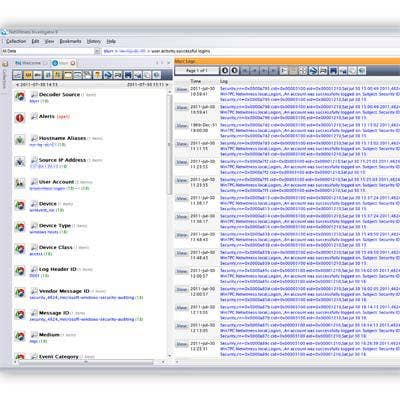
Task: Click the Decoder Source report icon
Action: tap(20, 96)
